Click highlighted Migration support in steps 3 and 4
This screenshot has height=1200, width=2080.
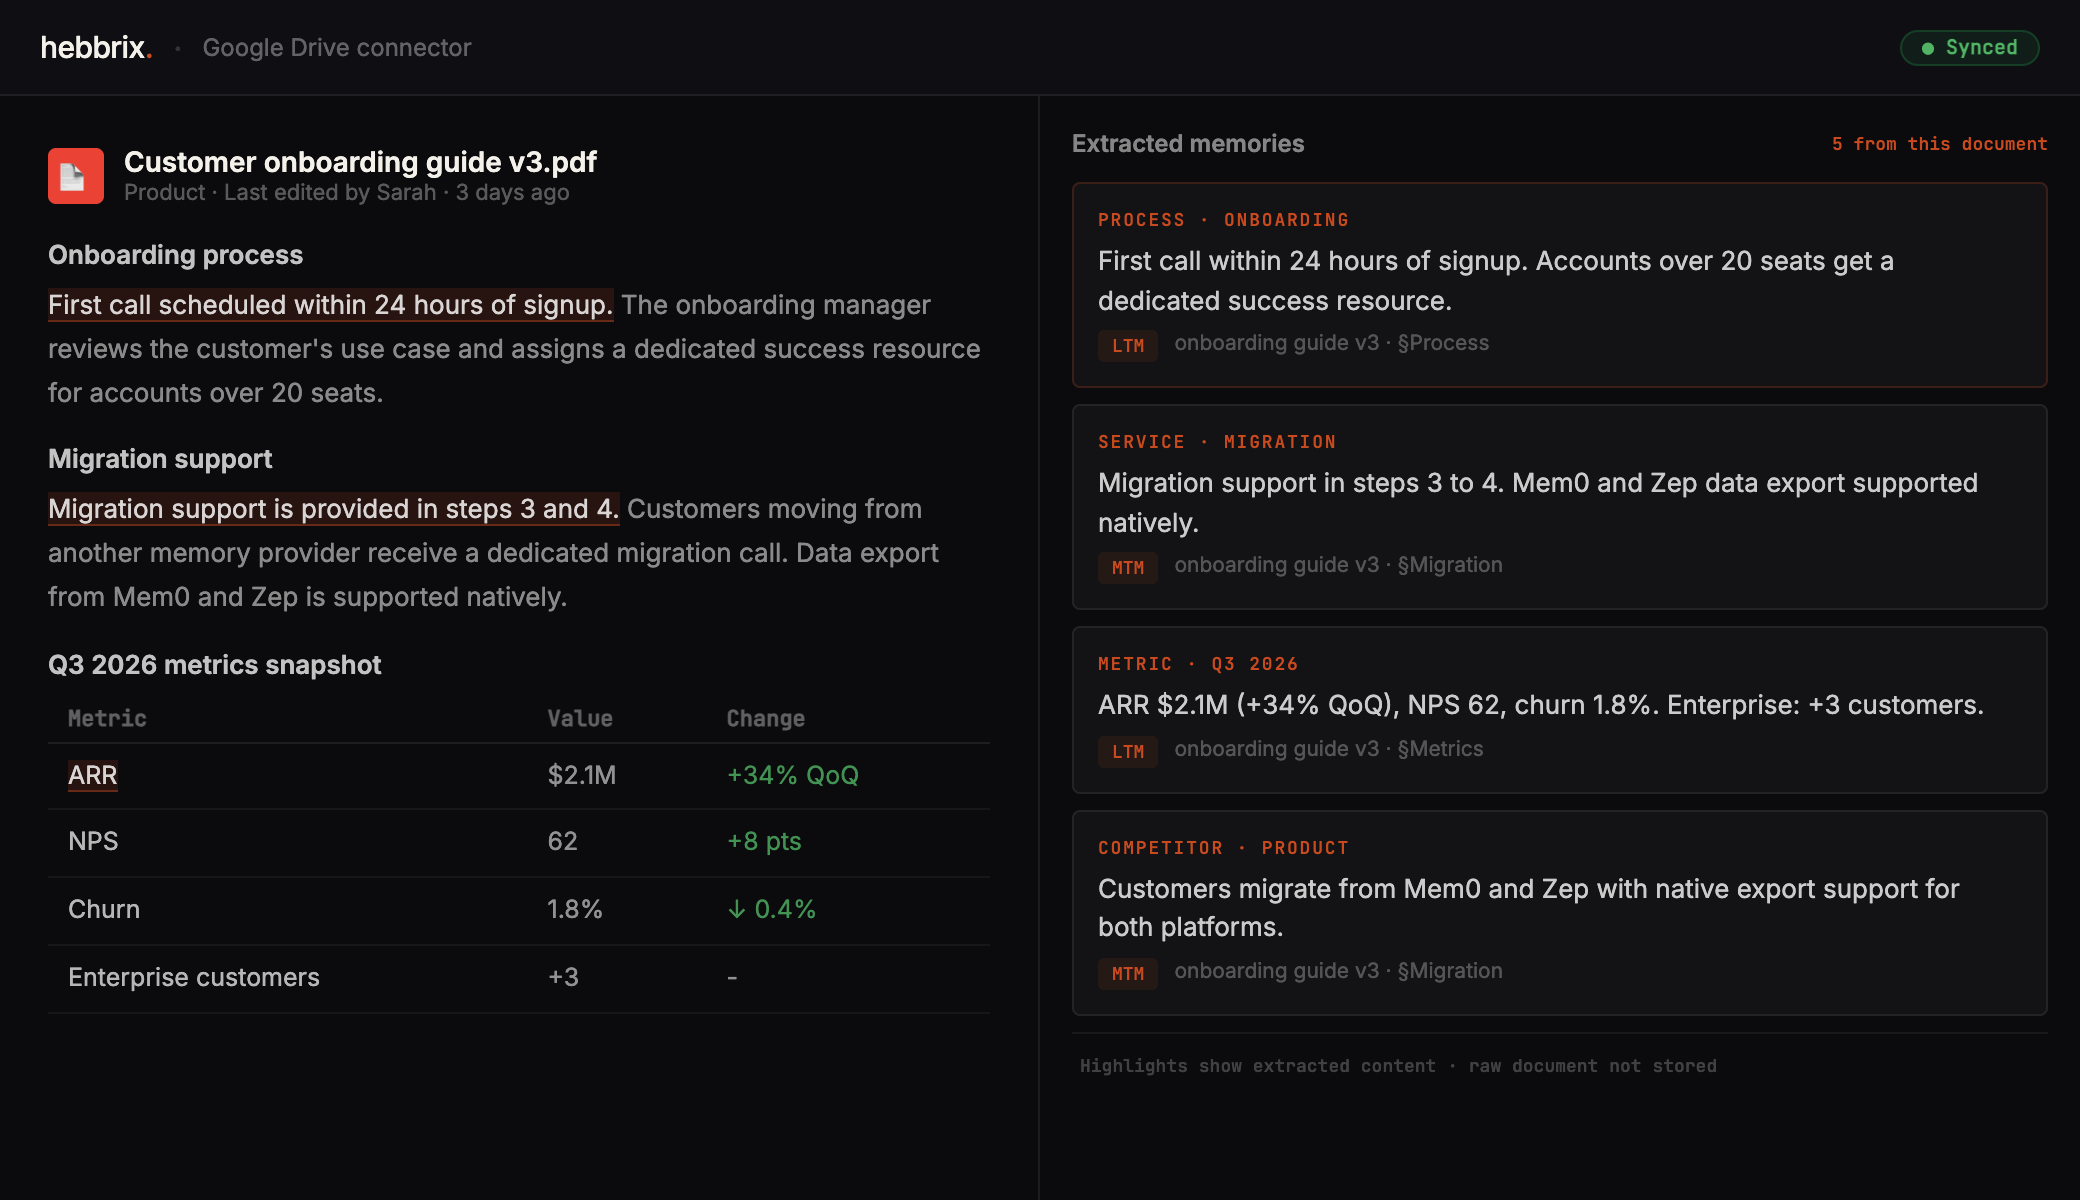click(333, 509)
